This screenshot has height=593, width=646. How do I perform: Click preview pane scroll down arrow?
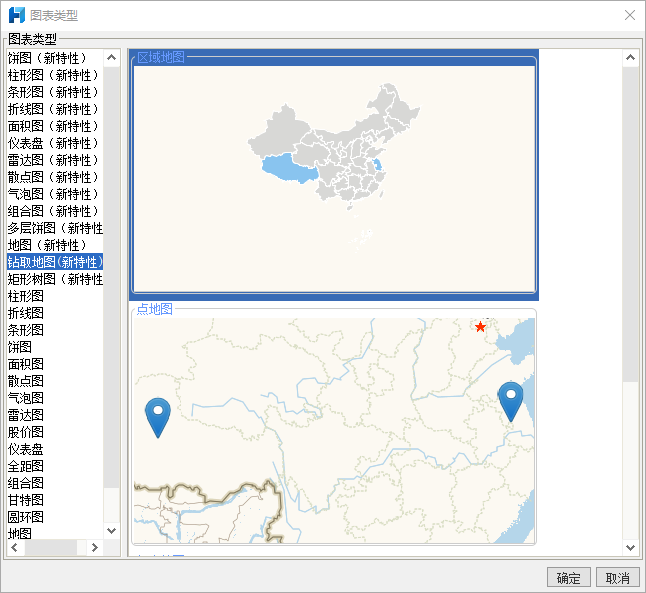tap(630, 548)
